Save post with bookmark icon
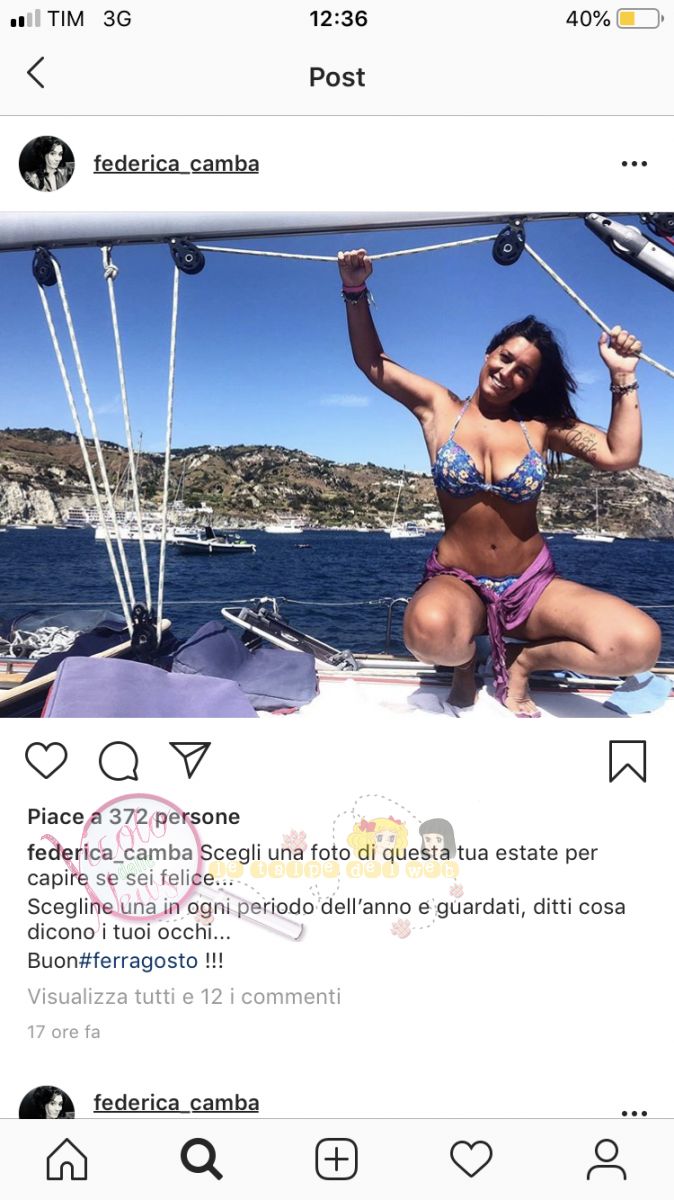Viewport: 674px width, 1200px height. point(628,761)
